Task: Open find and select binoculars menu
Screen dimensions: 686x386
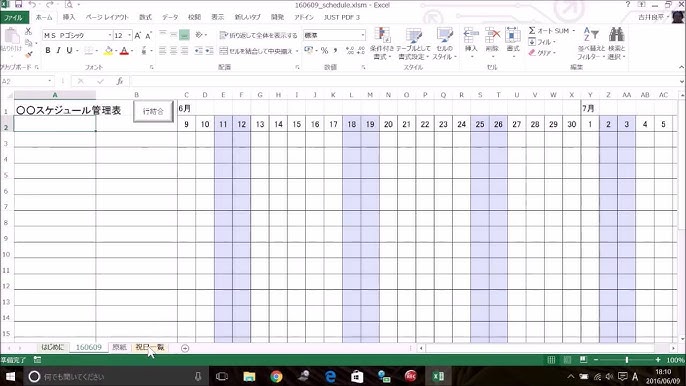Action: click(616, 44)
